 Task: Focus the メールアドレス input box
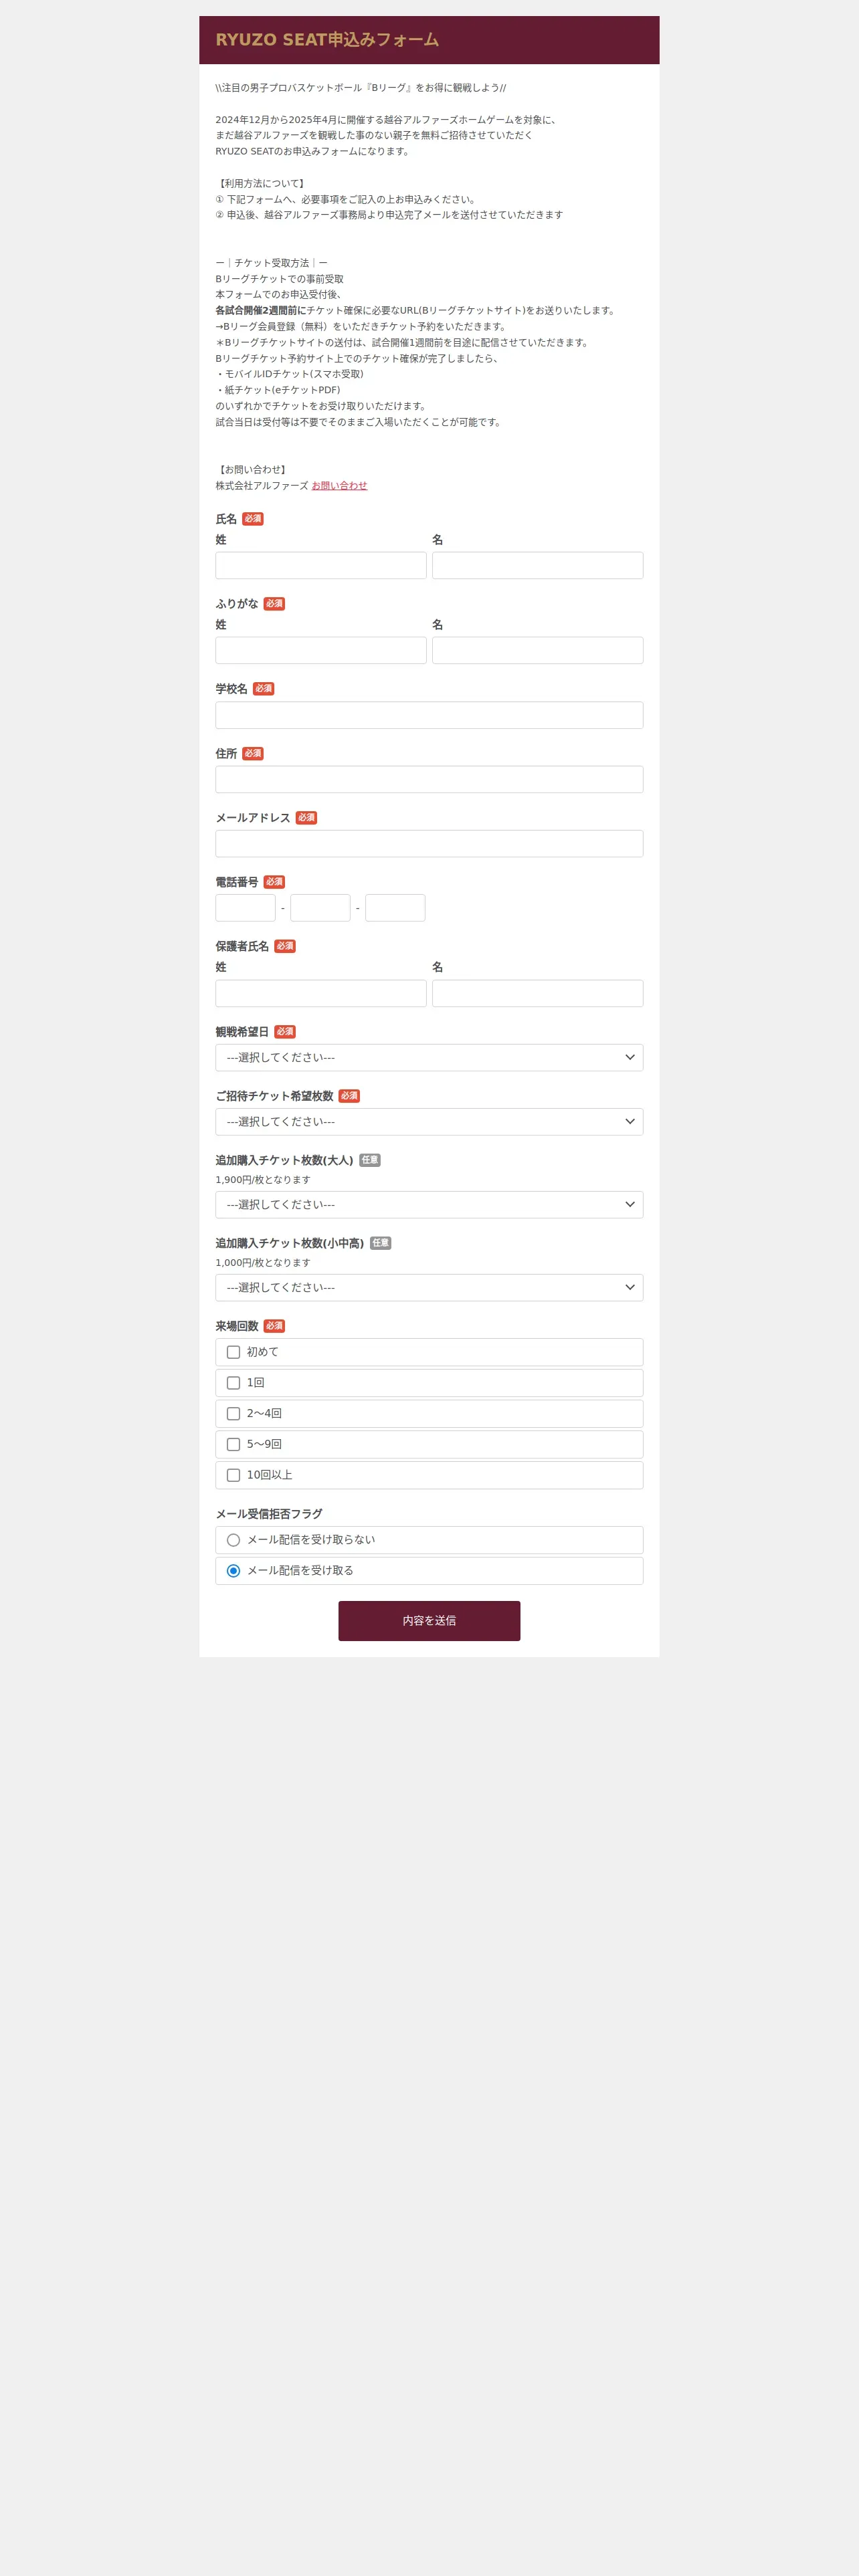[x=429, y=843]
